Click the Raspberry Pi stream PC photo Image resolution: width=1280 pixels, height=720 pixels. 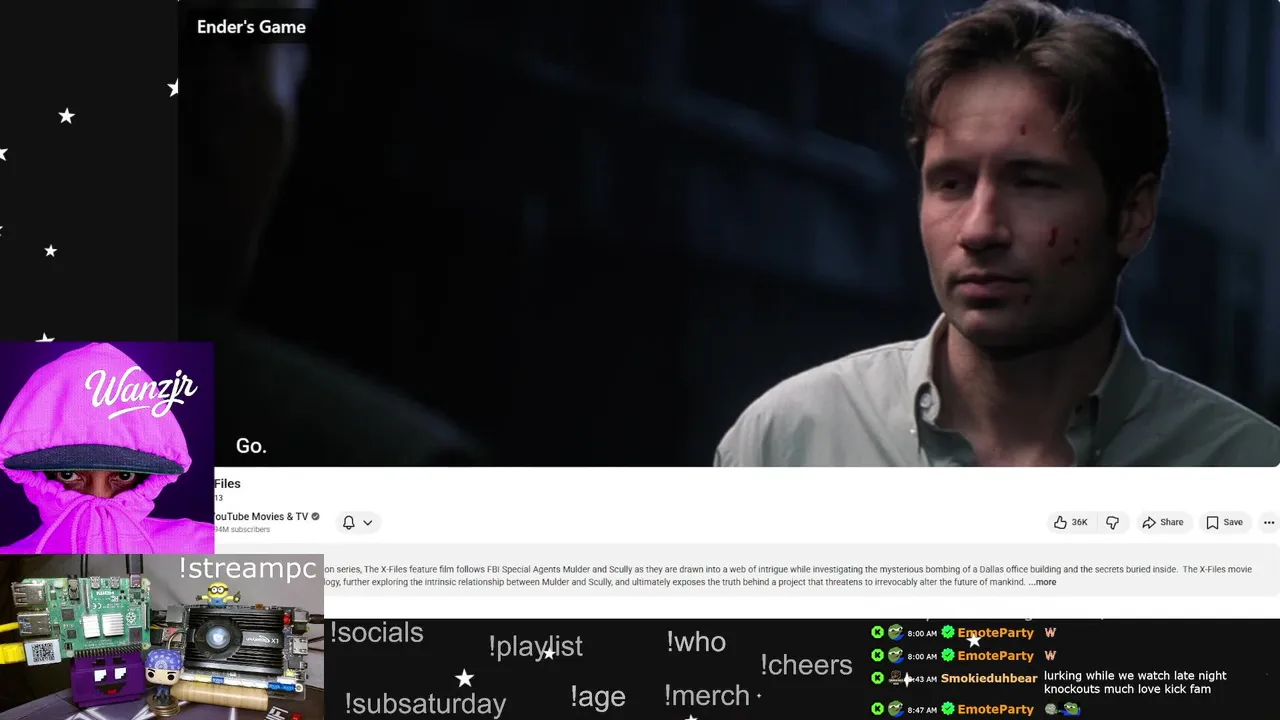tap(162, 637)
